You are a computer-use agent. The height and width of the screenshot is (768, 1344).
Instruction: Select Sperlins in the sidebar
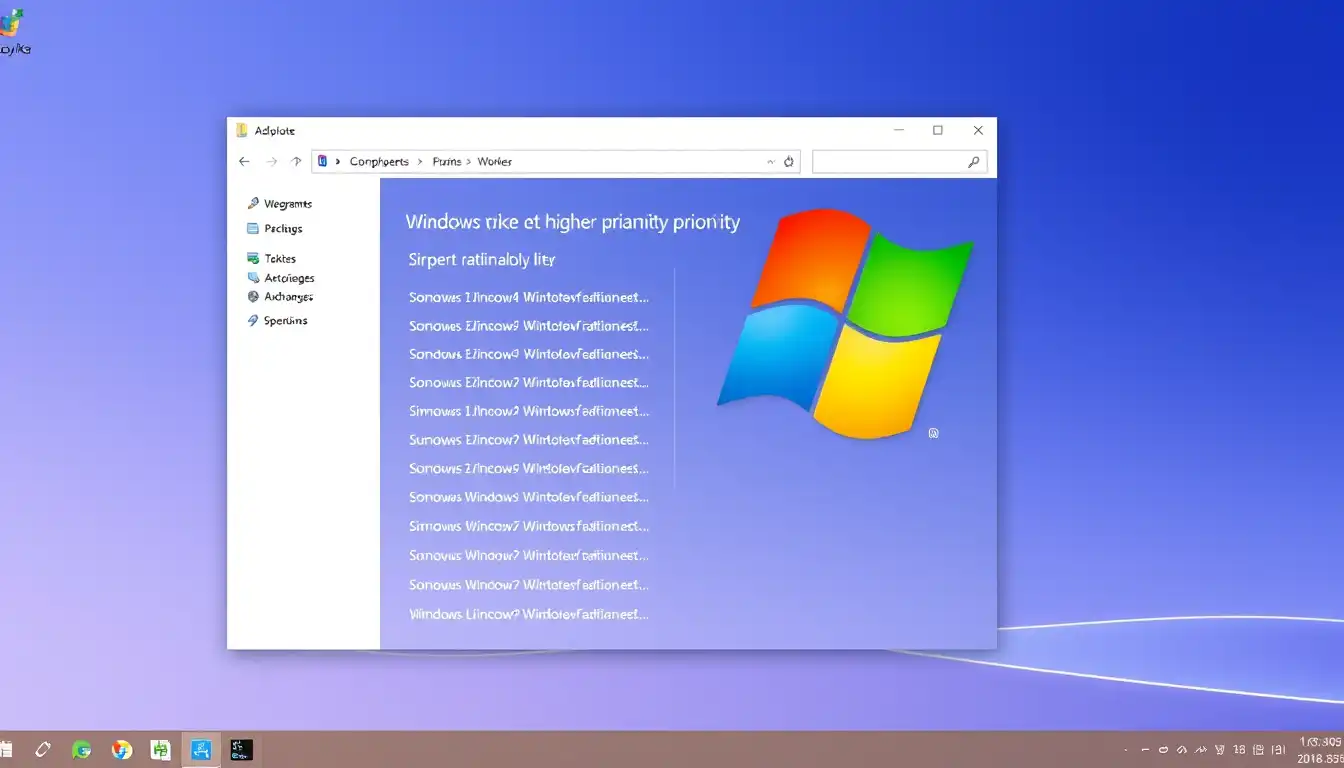pos(278,321)
